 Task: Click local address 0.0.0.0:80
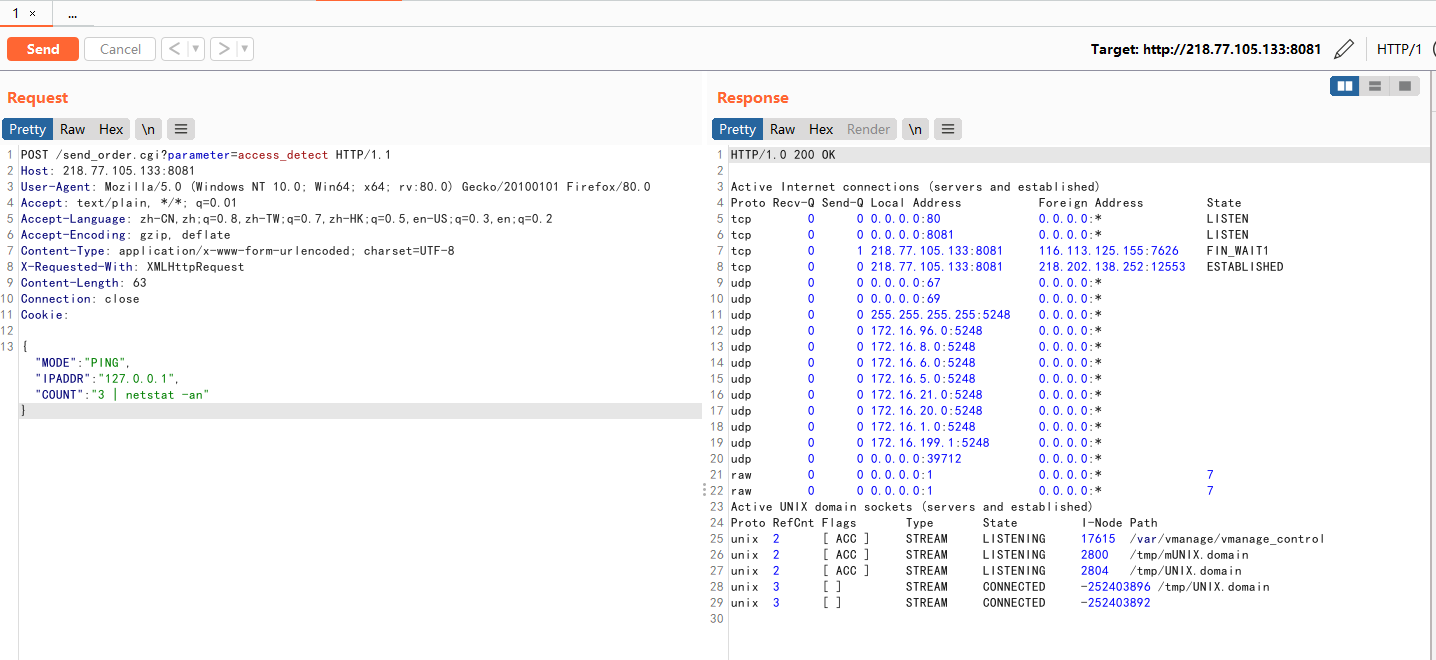click(906, 219)
